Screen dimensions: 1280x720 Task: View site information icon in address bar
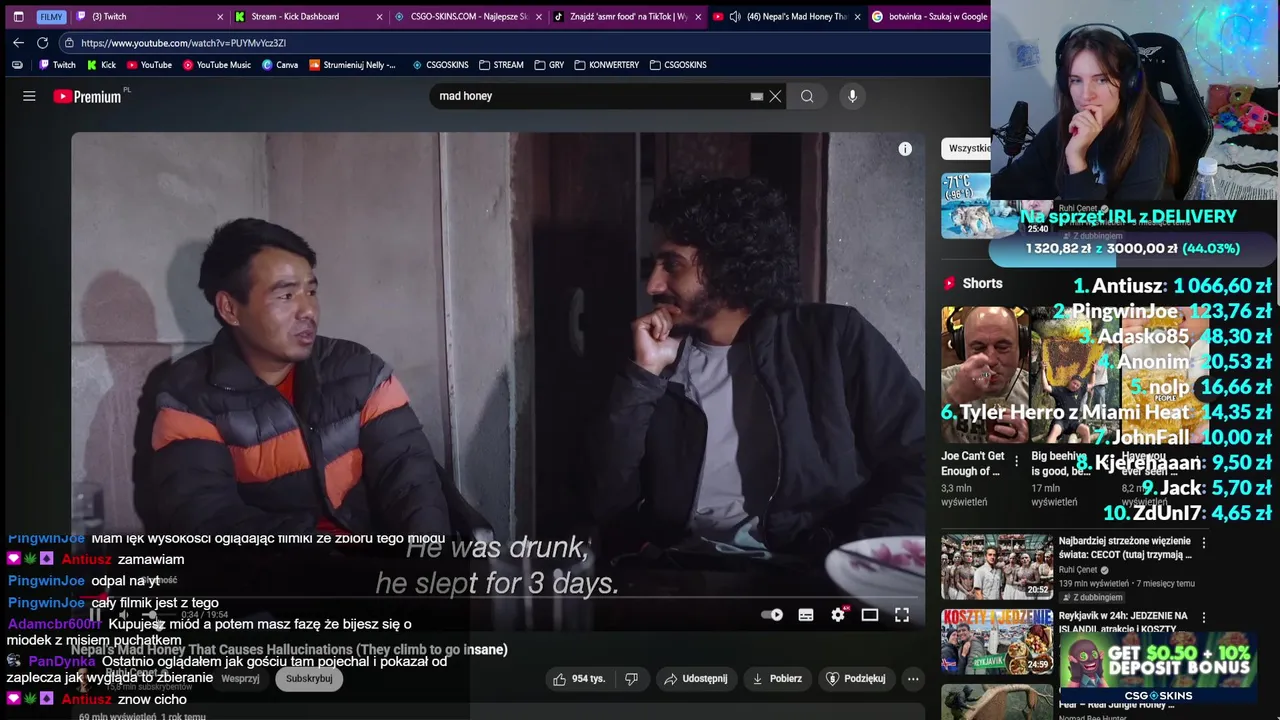coord(68,43)
